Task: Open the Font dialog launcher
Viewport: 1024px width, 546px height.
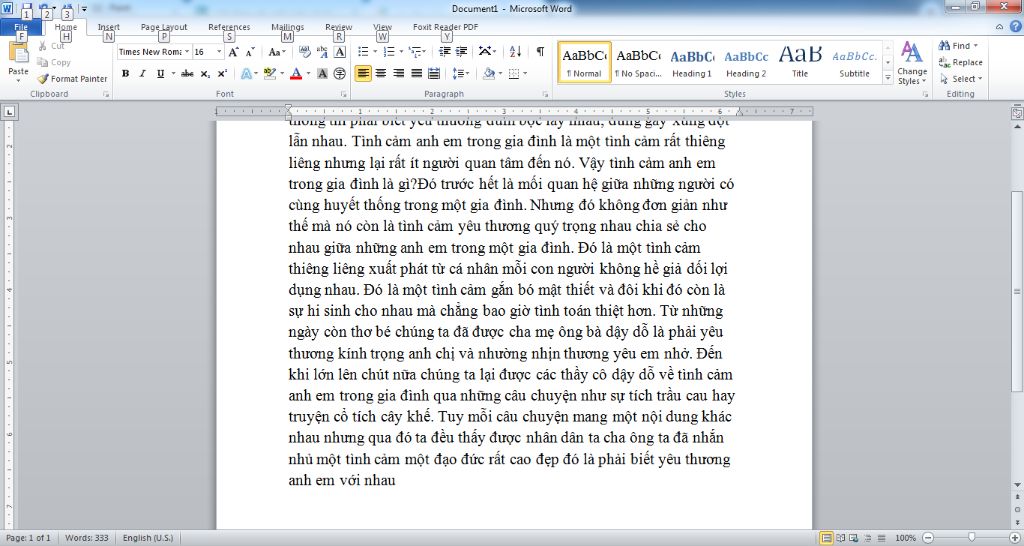Action: pyautogui.click(x=343, y=95)
